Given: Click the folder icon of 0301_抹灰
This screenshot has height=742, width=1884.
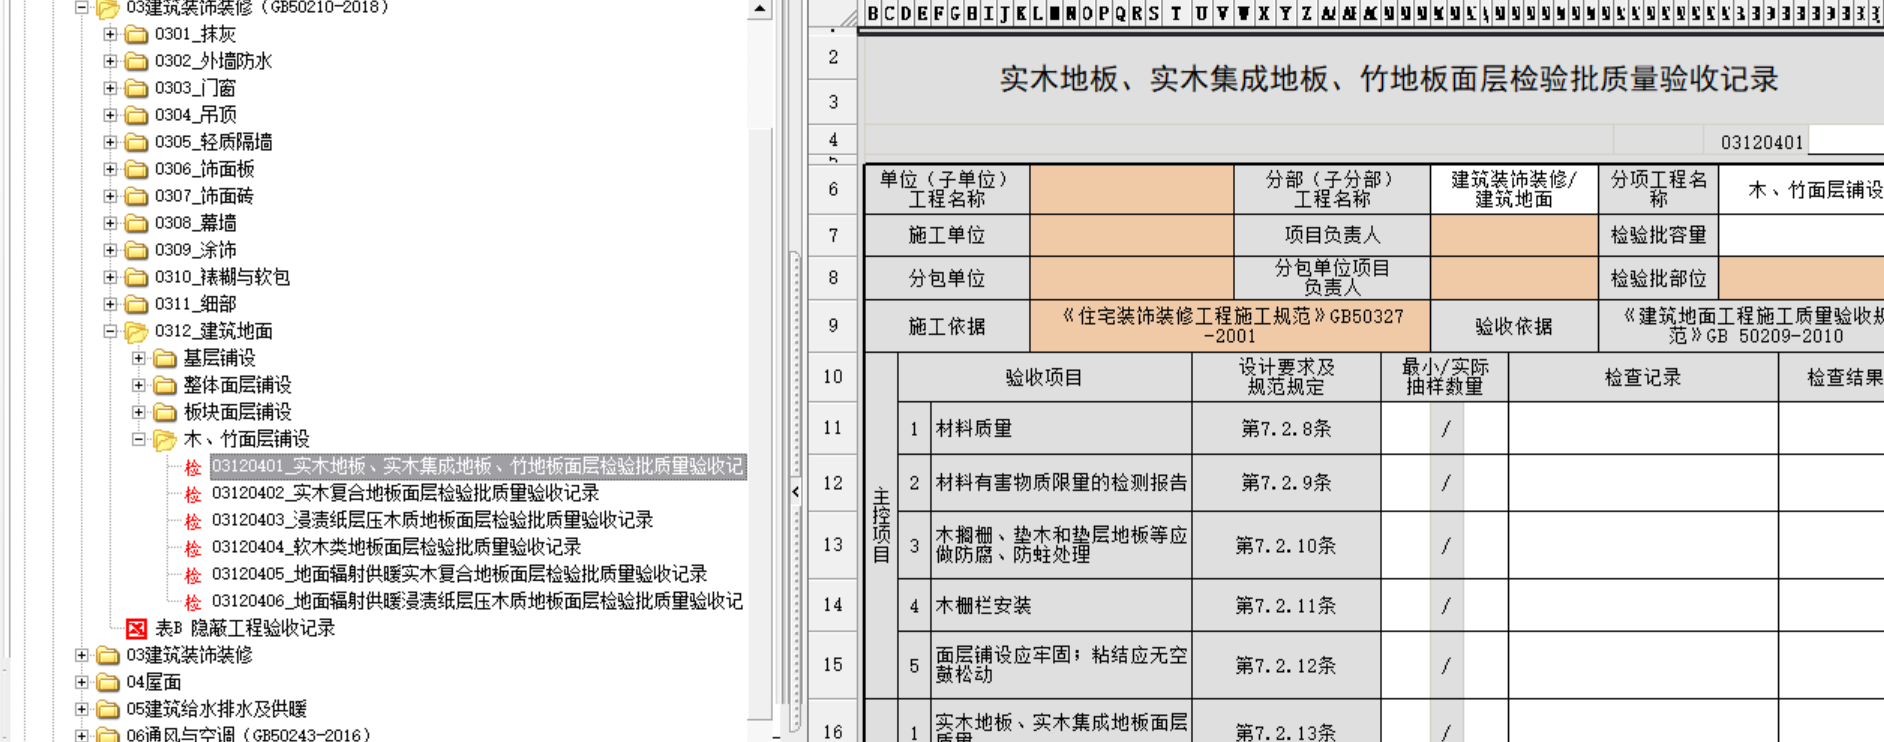Looking at the screenshot, I should click(136, 34).
